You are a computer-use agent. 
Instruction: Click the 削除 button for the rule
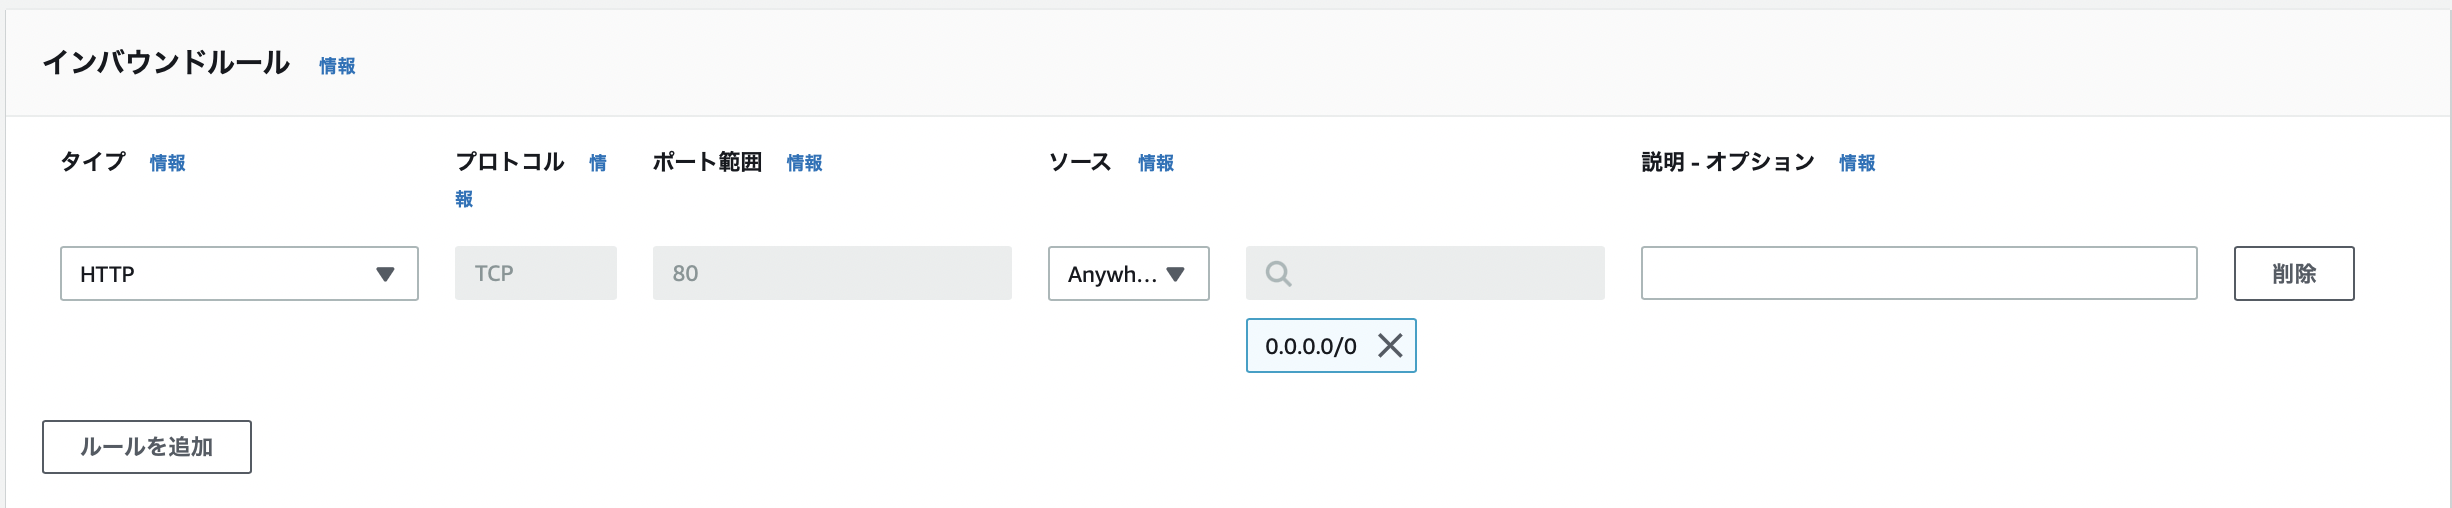pyautogui.click(x=2294, y=273)
